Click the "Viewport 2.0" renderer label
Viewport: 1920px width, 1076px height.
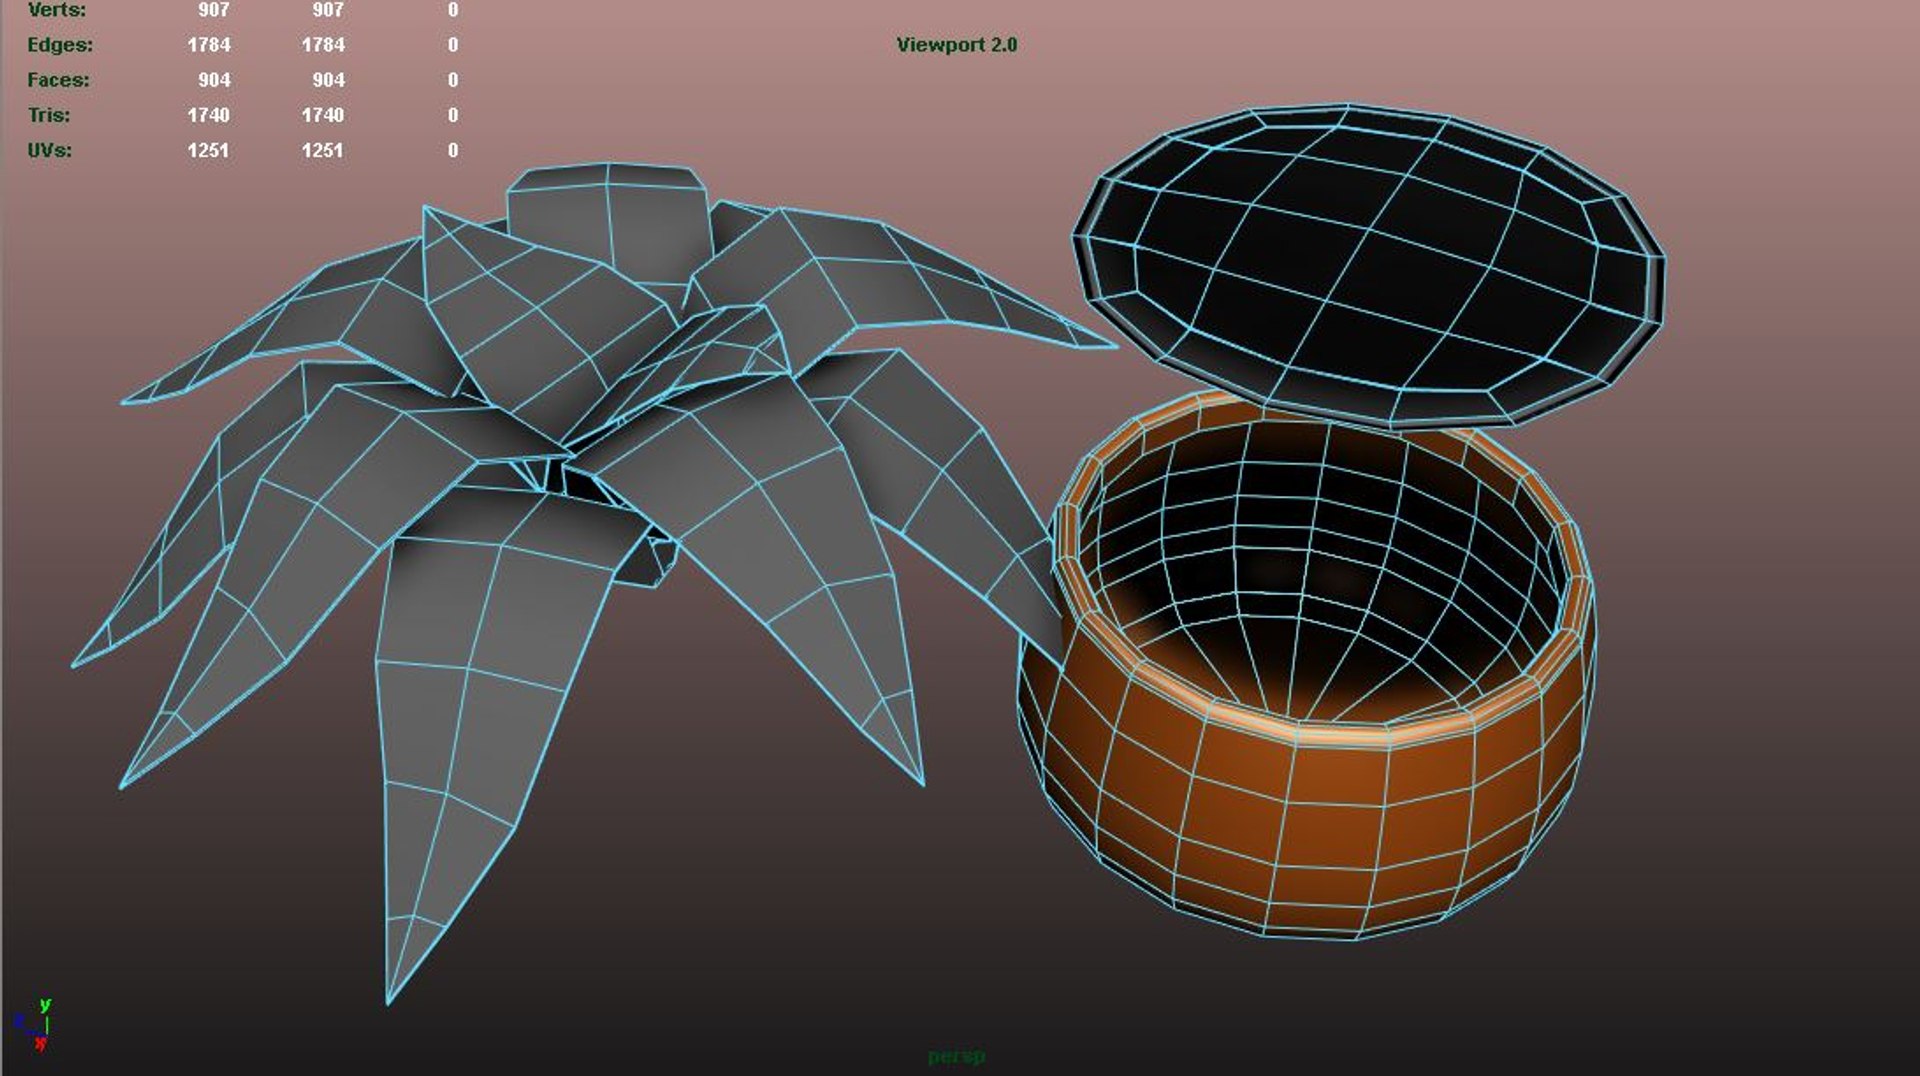click(x=956, y=45)
